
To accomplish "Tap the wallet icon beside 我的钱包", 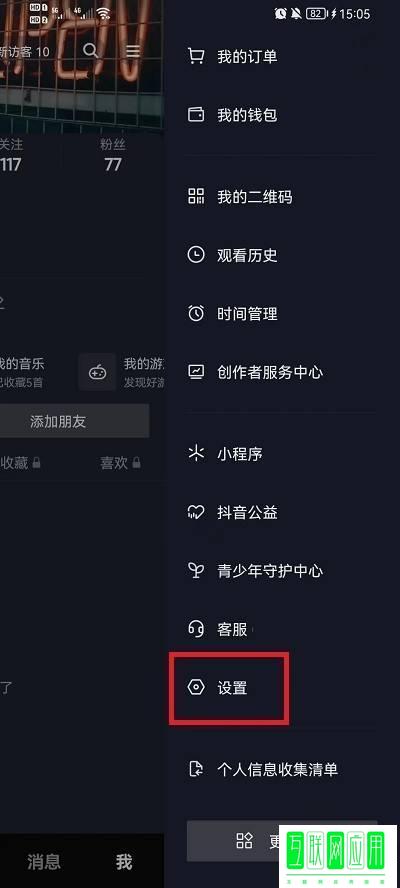I will click(x=195, y=115).
